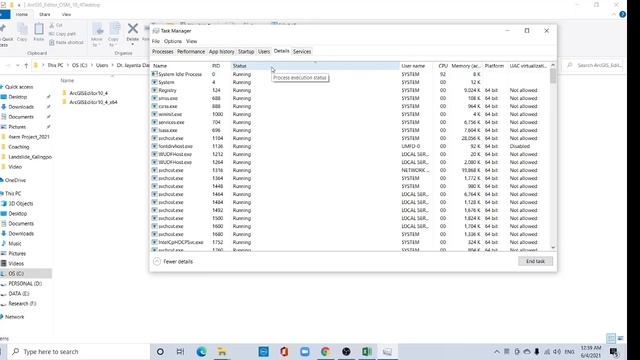Open File Explorer from the taskbar
The image size is (640, 360).
(x=222, y=352)
